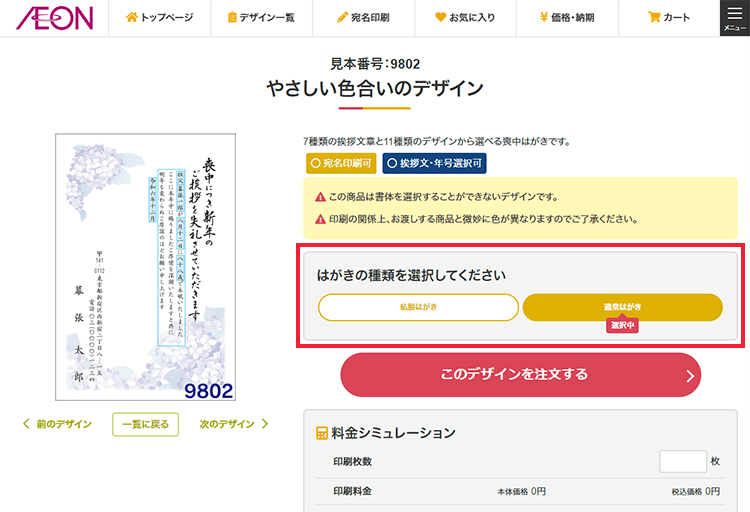This screenshot has width=750, height=512.
Task: Go to 前のデザイン with left chevron
Action: [x=57, y=424]
